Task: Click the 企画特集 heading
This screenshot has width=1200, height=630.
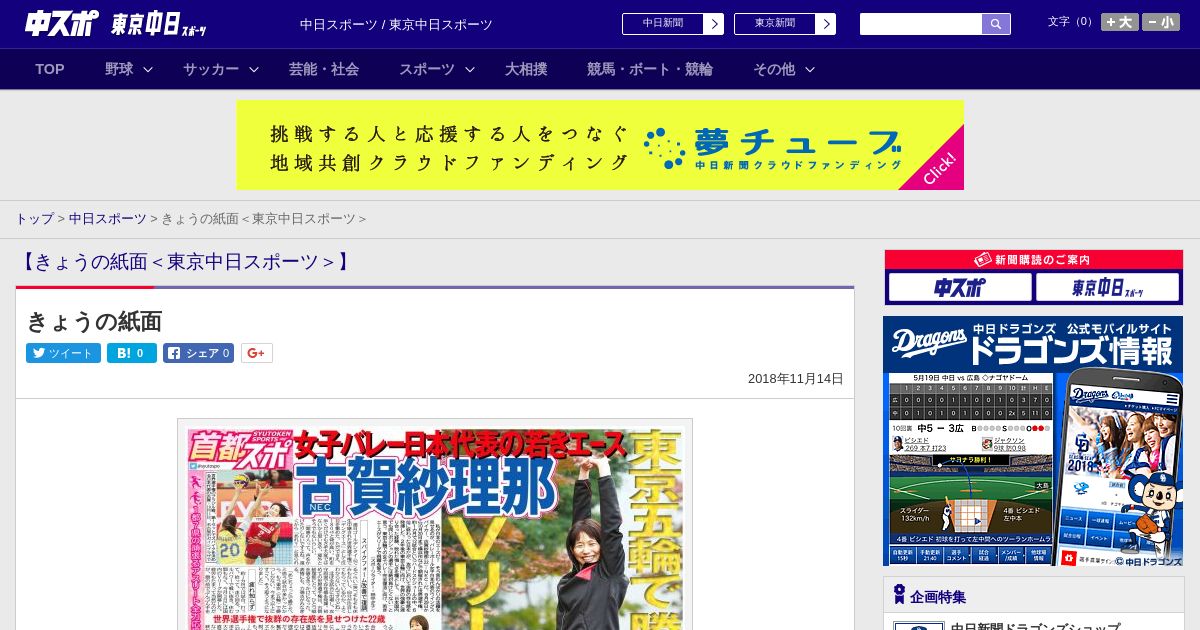Action: coord(938,597)
